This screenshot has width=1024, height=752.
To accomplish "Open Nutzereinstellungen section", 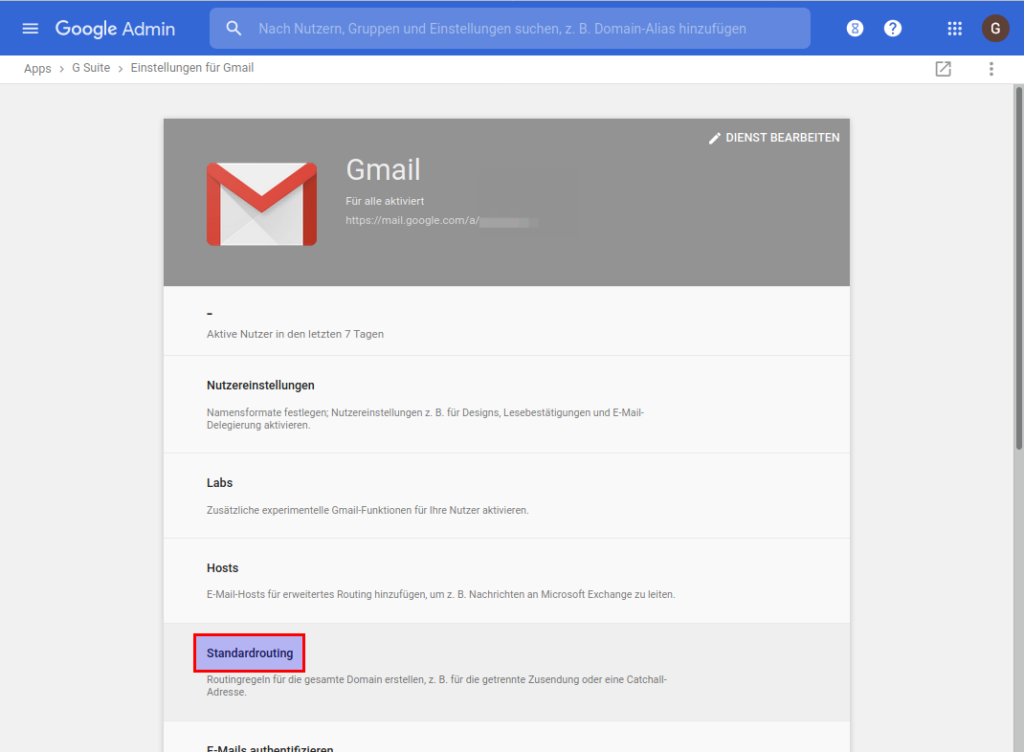I will (x=507, y=404).
